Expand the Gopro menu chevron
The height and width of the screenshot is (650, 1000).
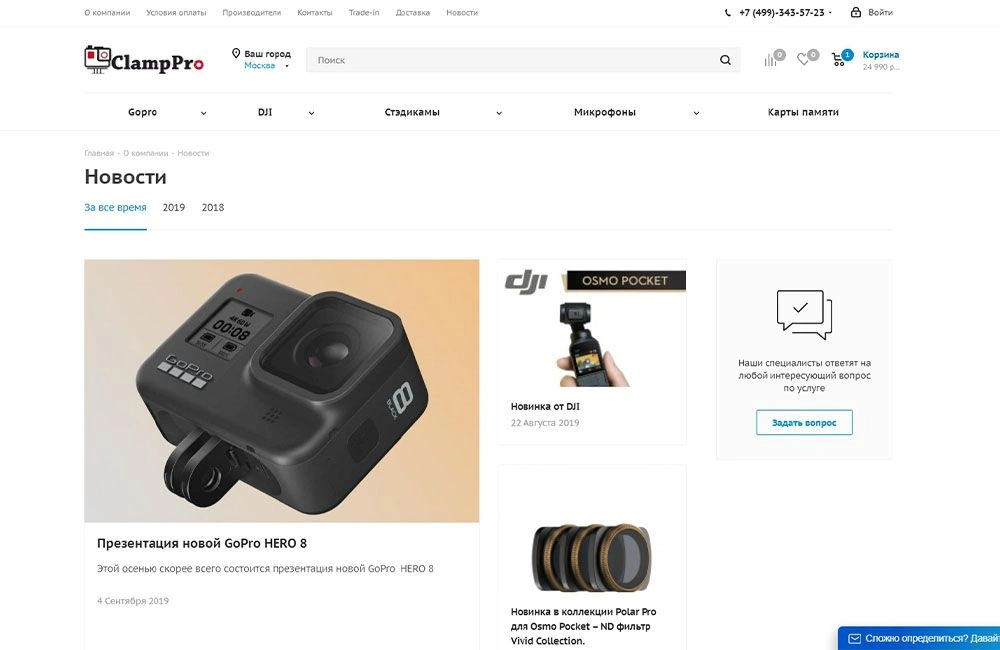click(x=203, y=113)
